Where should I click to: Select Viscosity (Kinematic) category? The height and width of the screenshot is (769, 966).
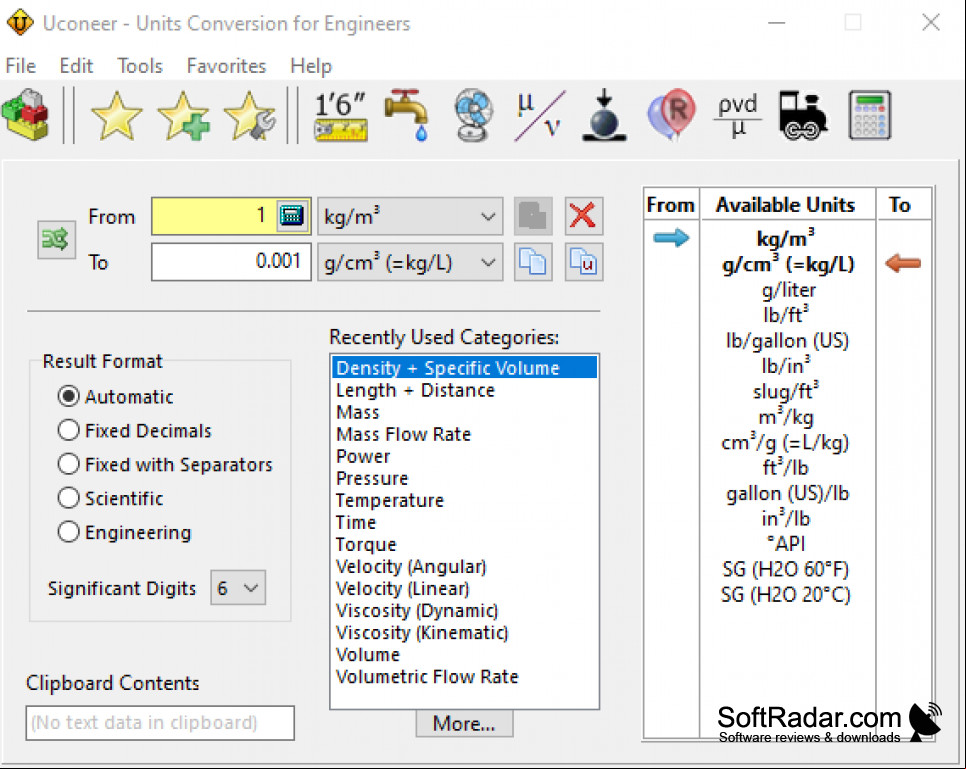click(x=465, y=633)
